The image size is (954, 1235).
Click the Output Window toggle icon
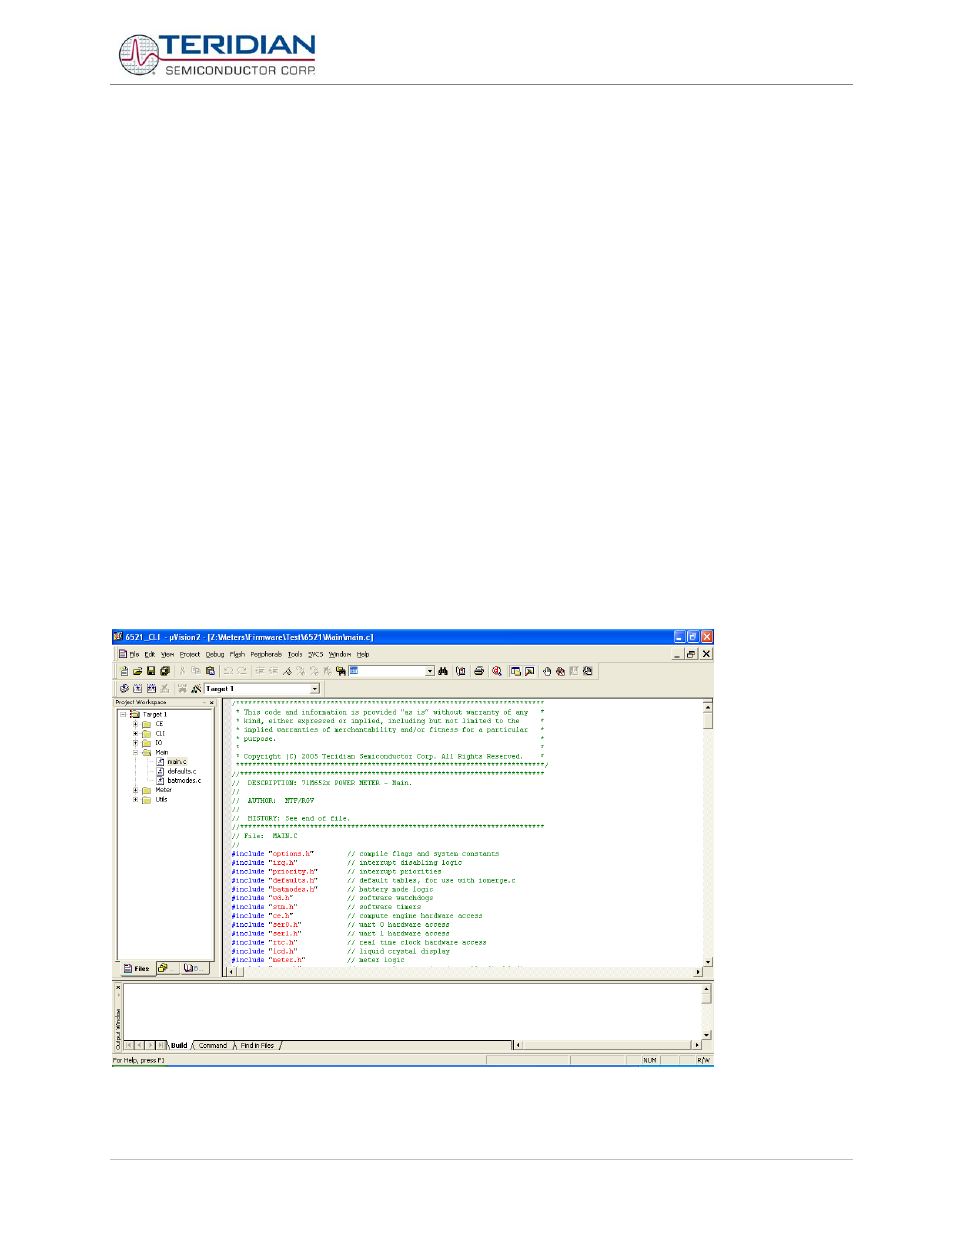click(530, 671)
